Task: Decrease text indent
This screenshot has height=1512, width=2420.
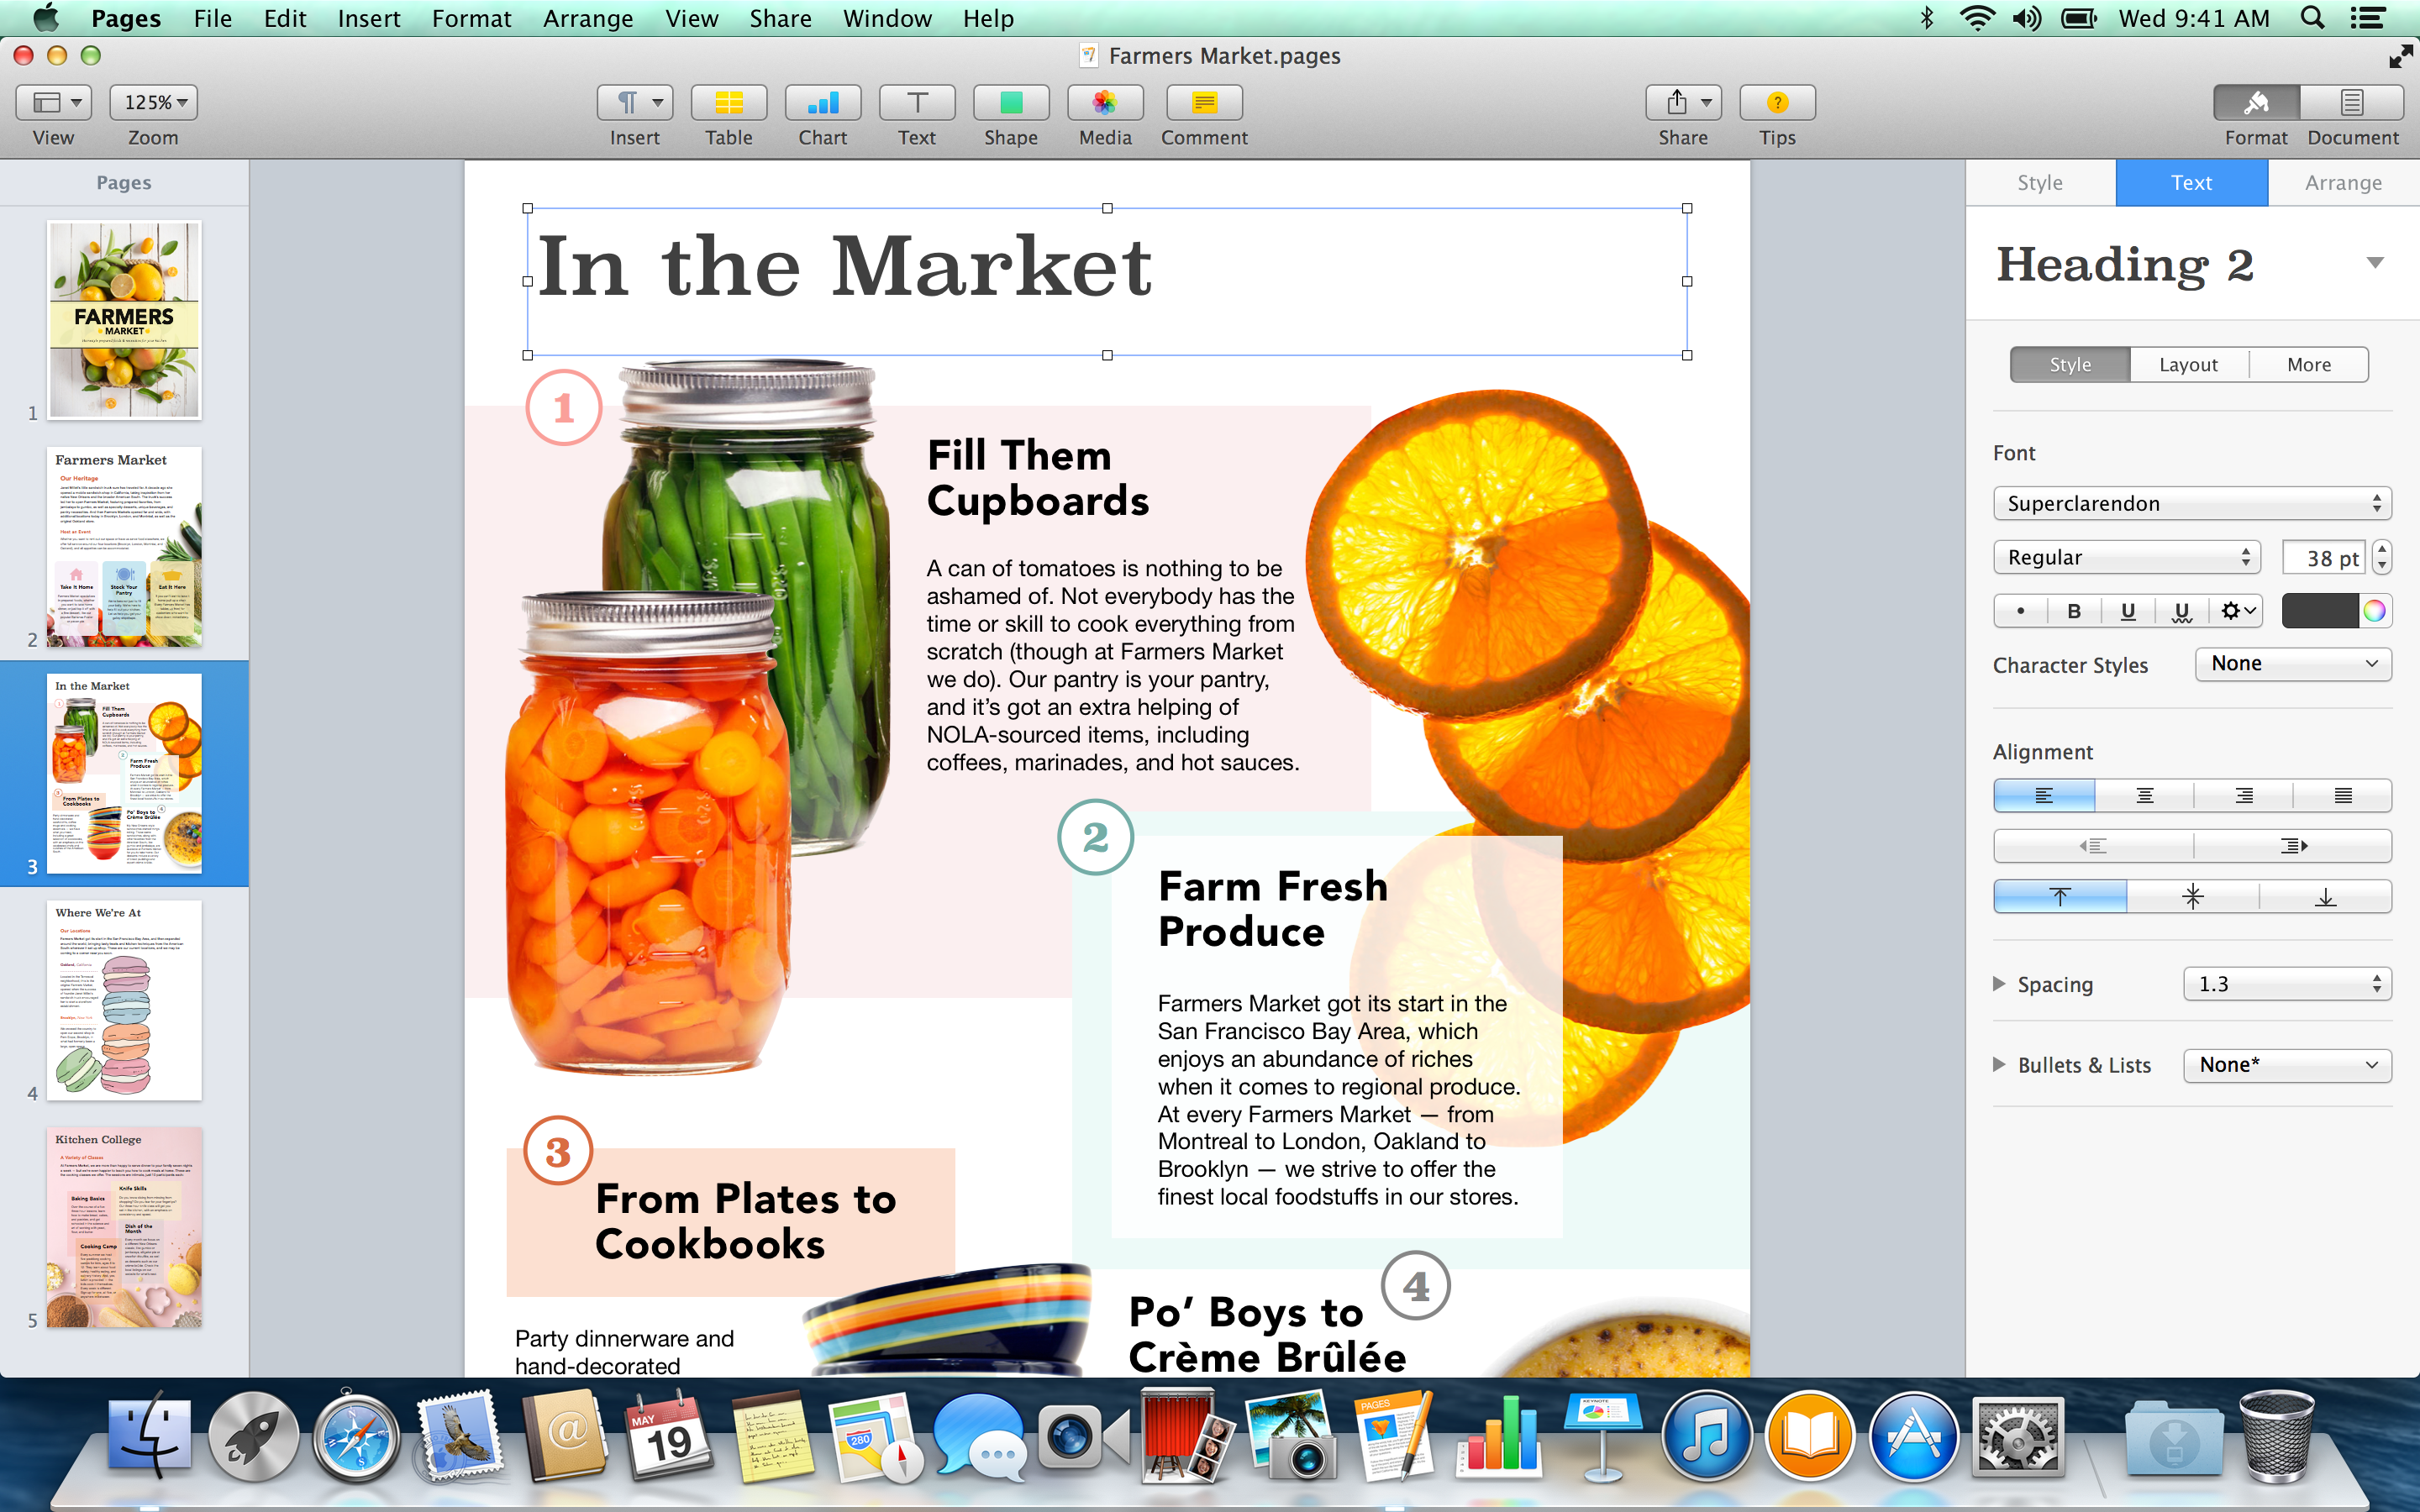Action: click(x=2093, y=846)
